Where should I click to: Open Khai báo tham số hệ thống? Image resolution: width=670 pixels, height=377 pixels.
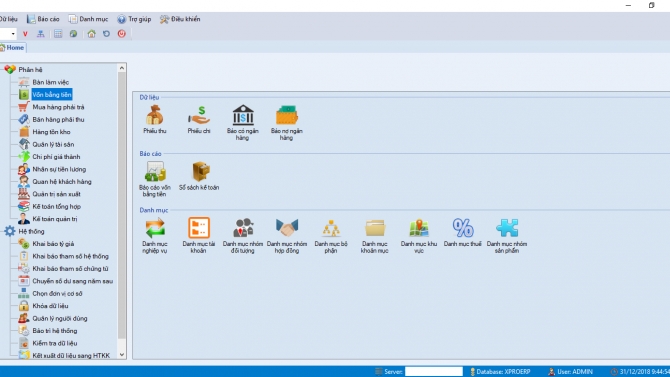click(x=71, y=256)
